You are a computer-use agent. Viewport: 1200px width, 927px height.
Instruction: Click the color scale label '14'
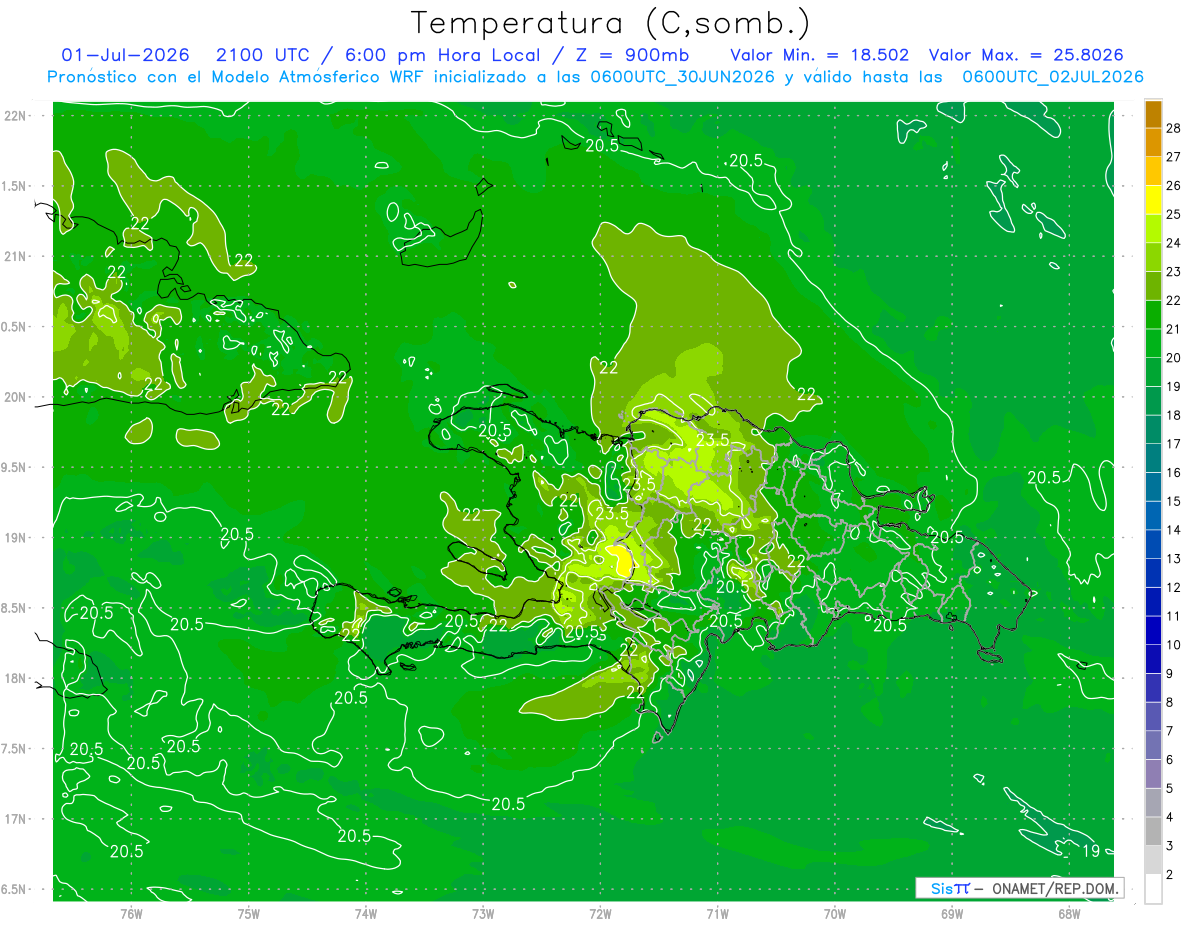point(1175,530)
